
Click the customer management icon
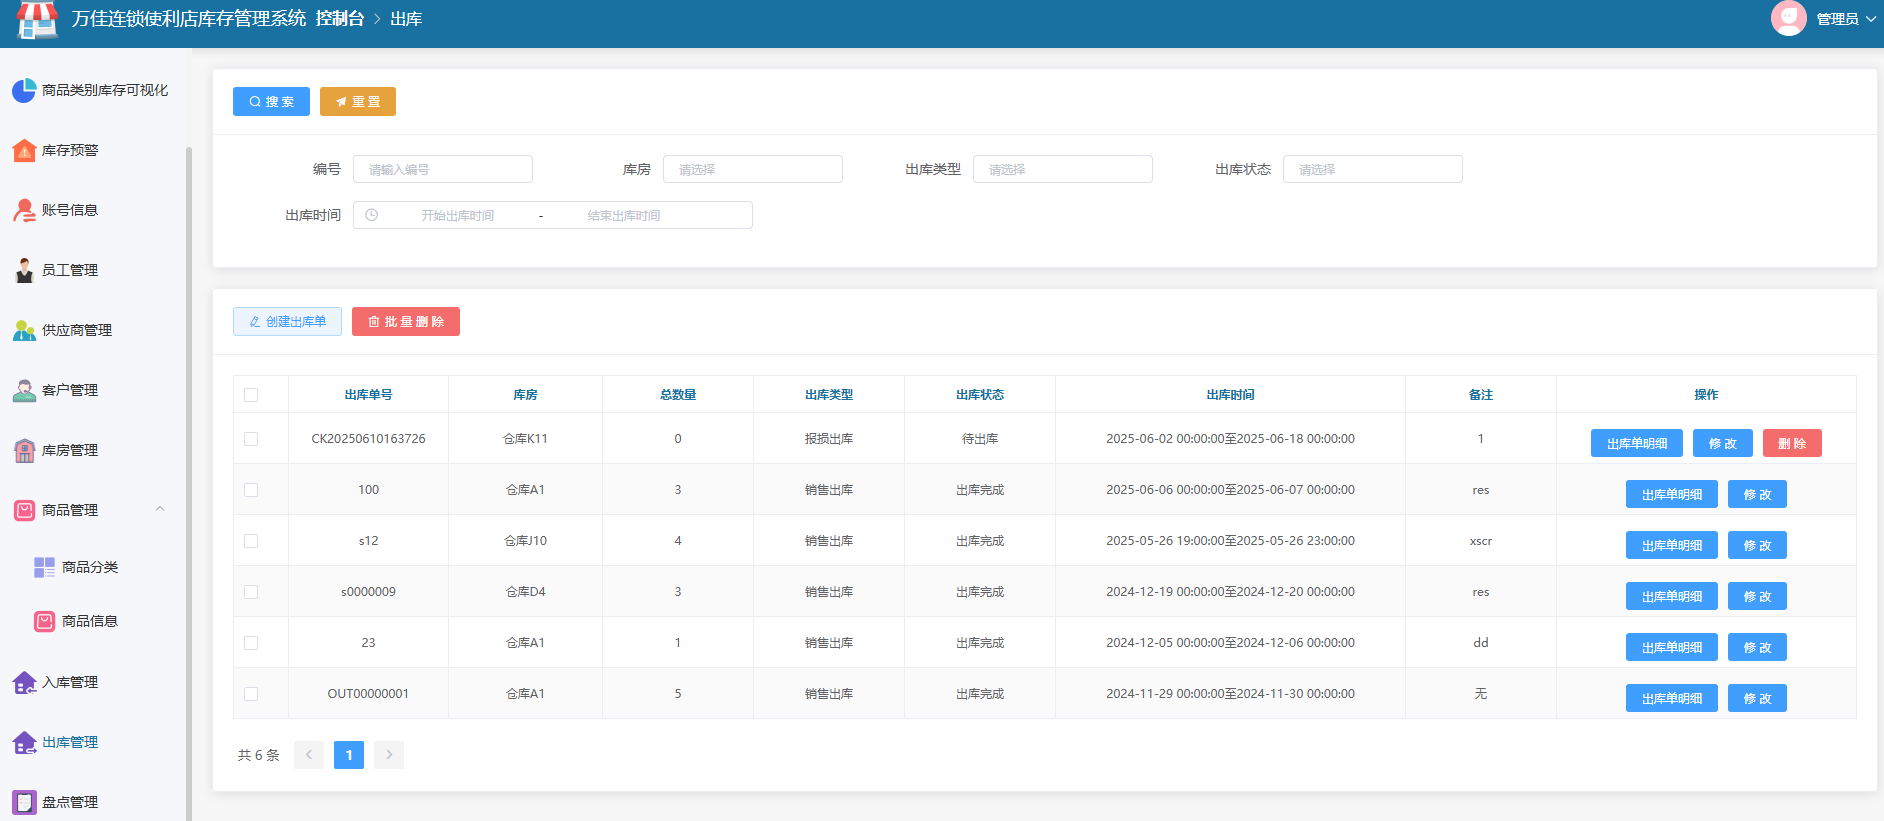pyautogui.click(x=24, y=391)
